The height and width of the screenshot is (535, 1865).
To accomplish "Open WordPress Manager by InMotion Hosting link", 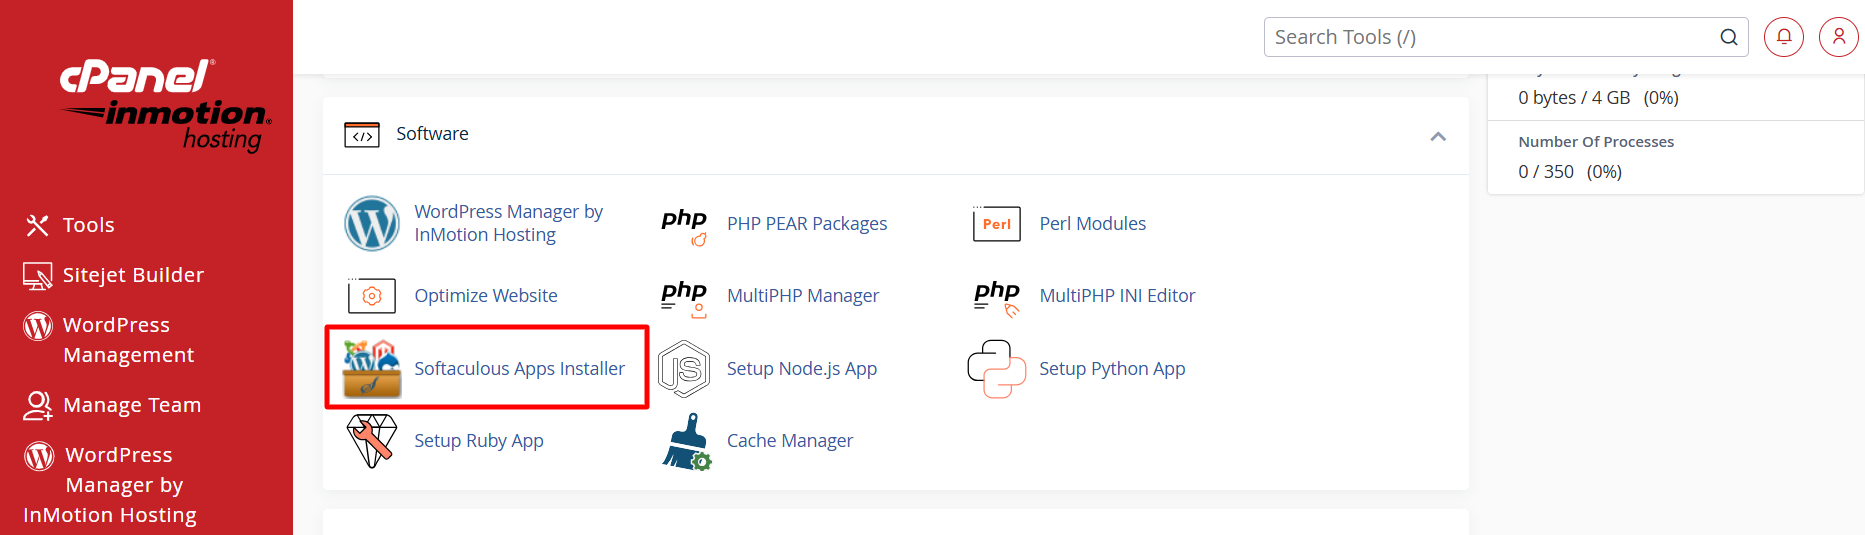I will click(x=508, y=223).
